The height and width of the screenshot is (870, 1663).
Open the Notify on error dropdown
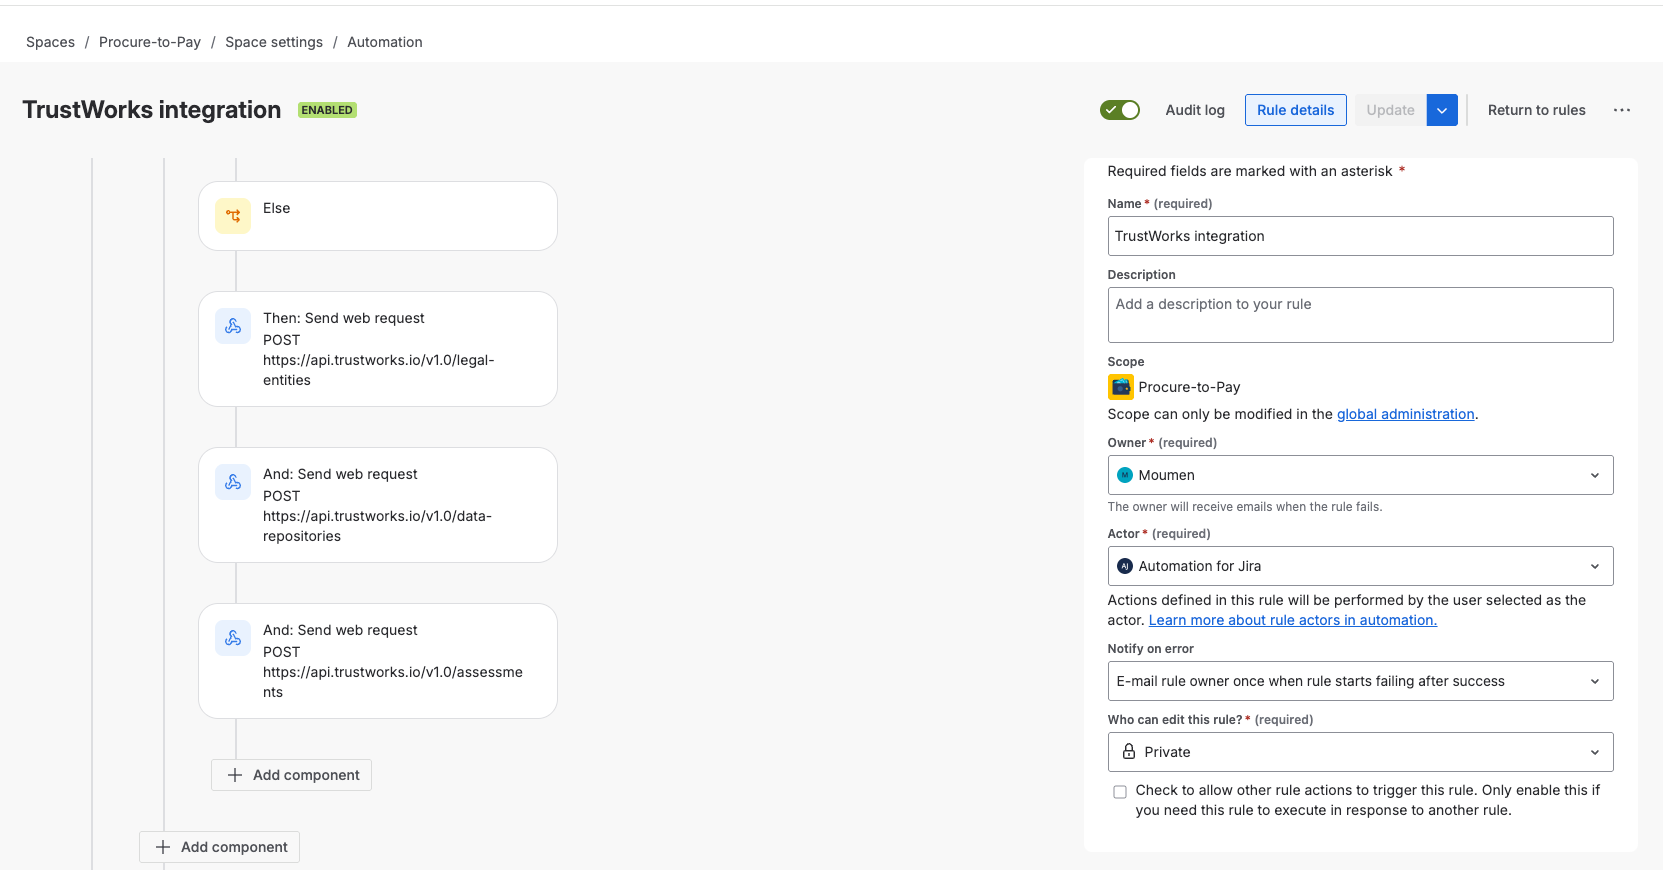[x=1360, y=681]
